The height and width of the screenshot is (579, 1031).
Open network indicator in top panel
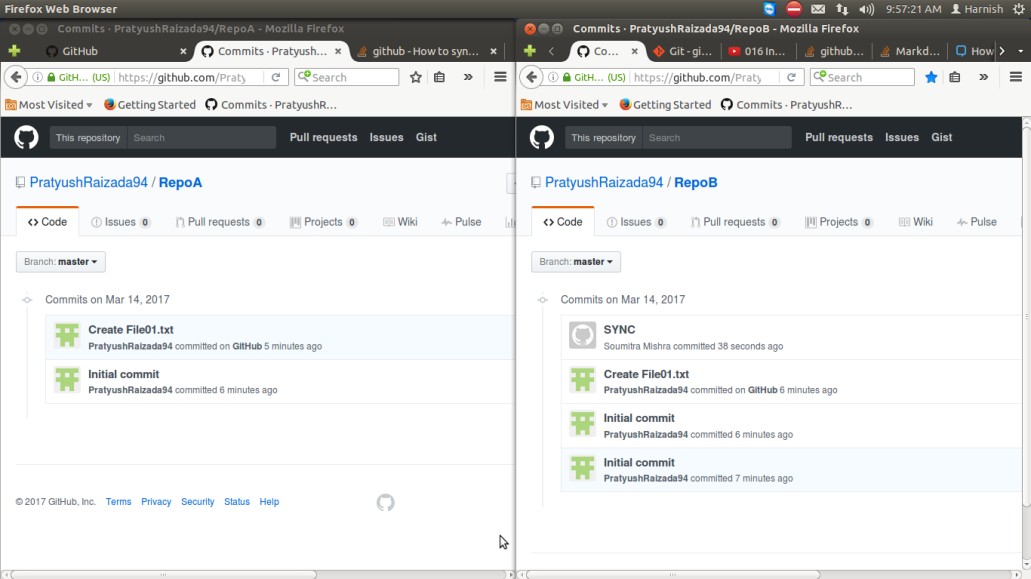[x=842, y=9]
